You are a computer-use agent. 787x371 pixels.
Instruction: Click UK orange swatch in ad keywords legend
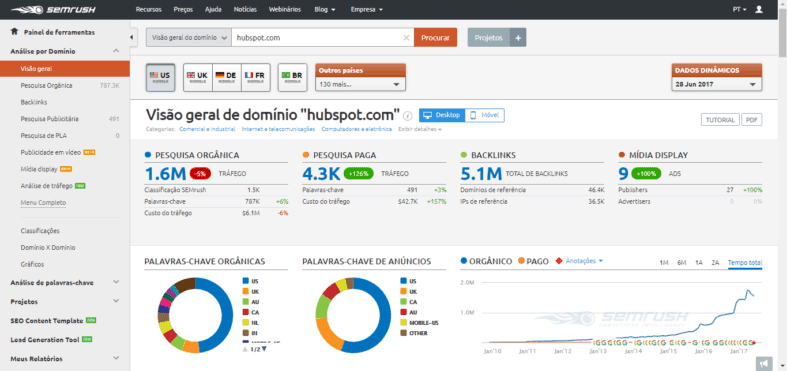point(403,291)
